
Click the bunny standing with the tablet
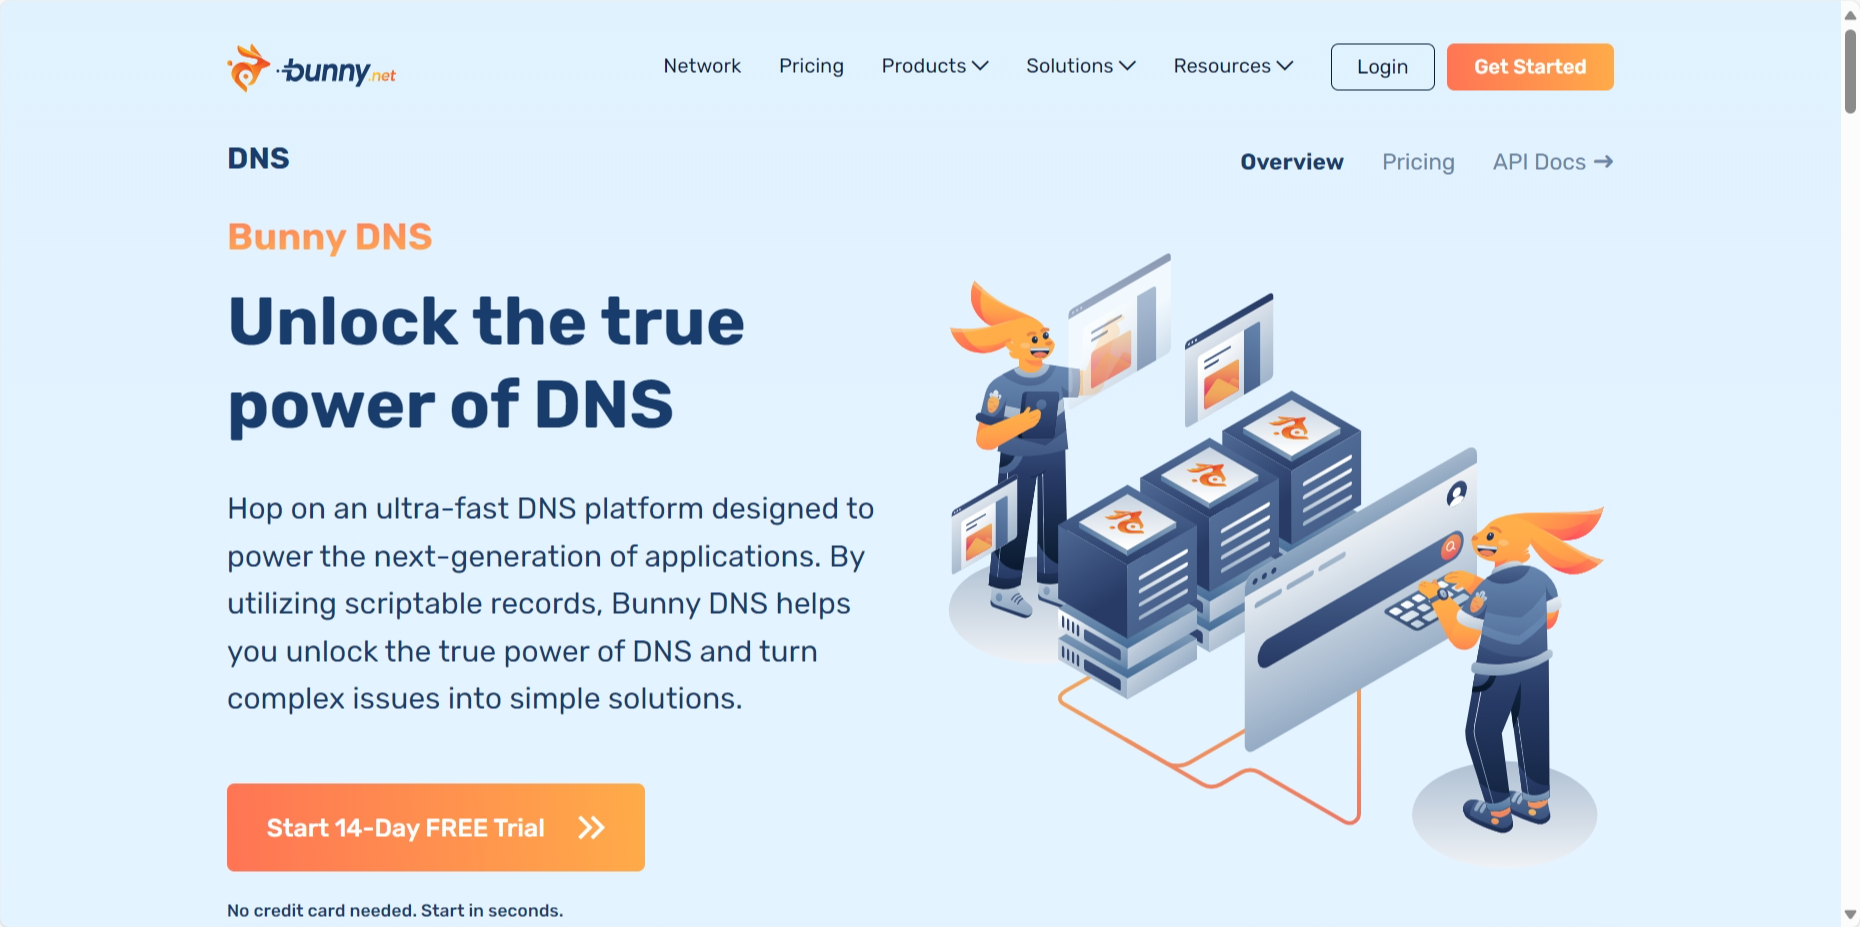pos(1020,440)
